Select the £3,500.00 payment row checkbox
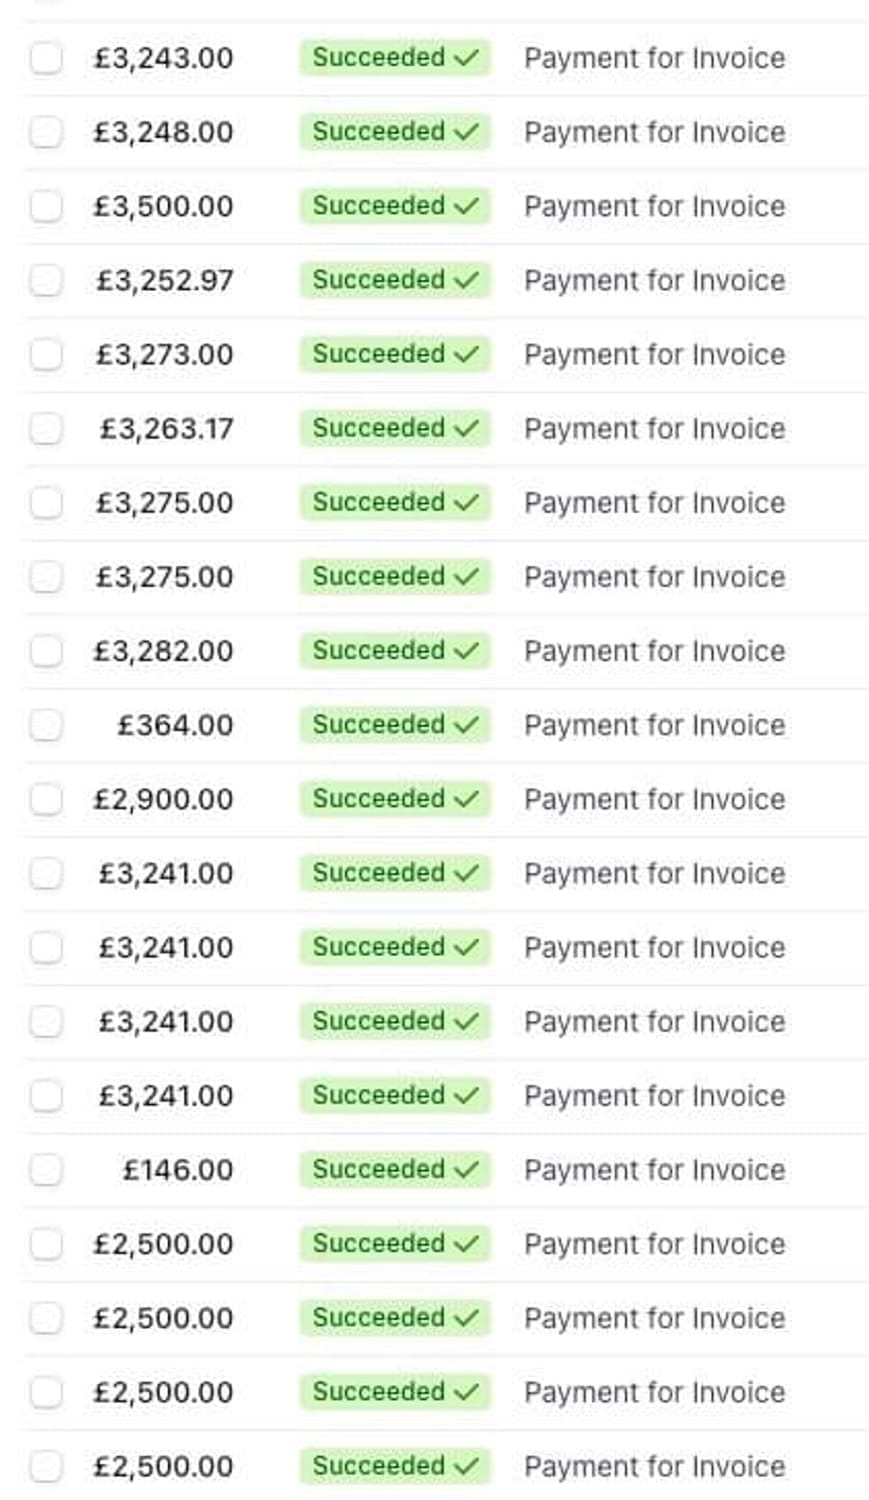869x1500 pixels. tap(46, 206)
